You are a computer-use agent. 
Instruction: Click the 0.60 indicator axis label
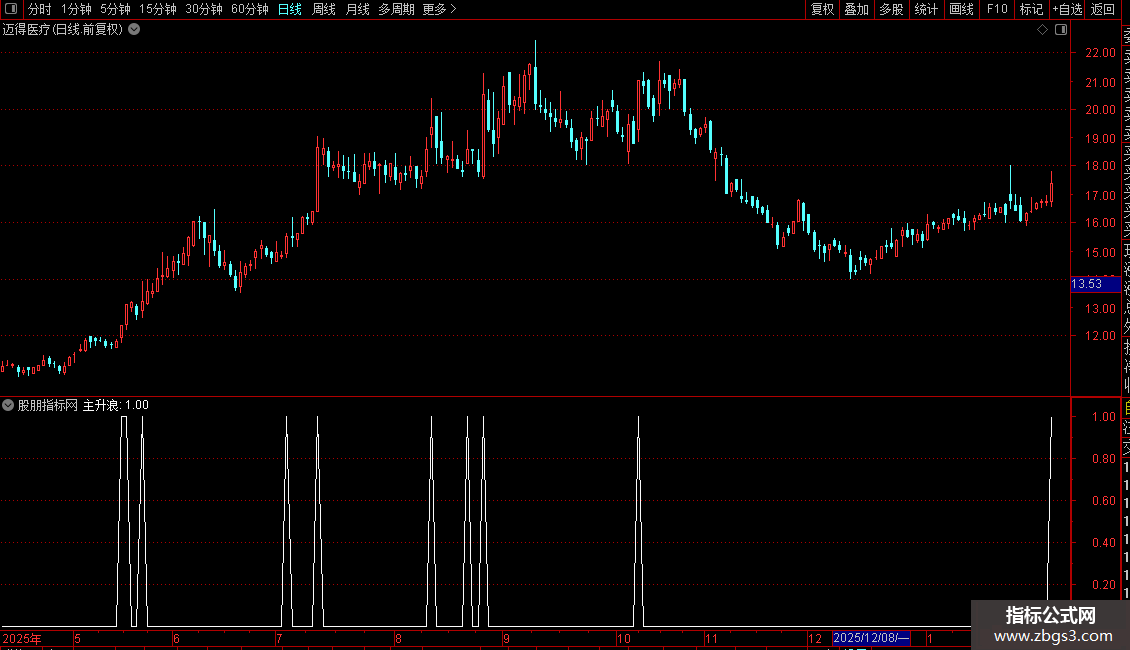tap(1103, 501)
